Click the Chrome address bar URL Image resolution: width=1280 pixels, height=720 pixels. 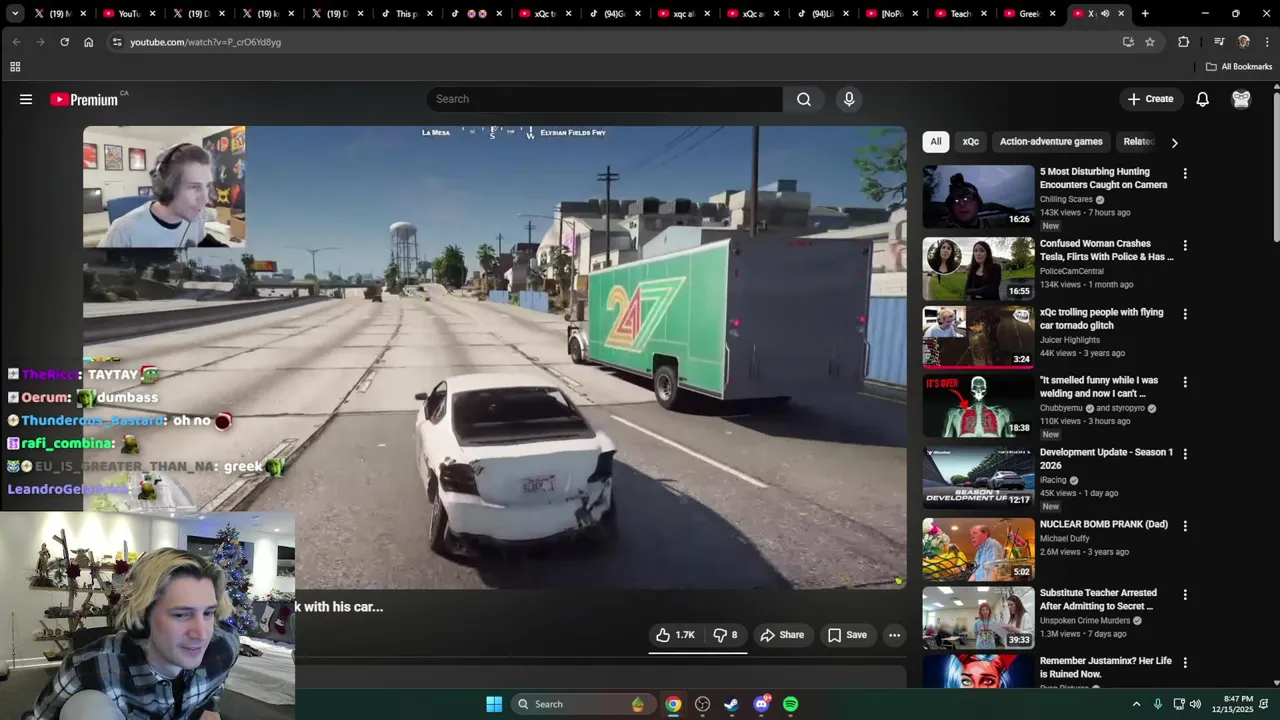pyautogui.click(x=205, y=42)
